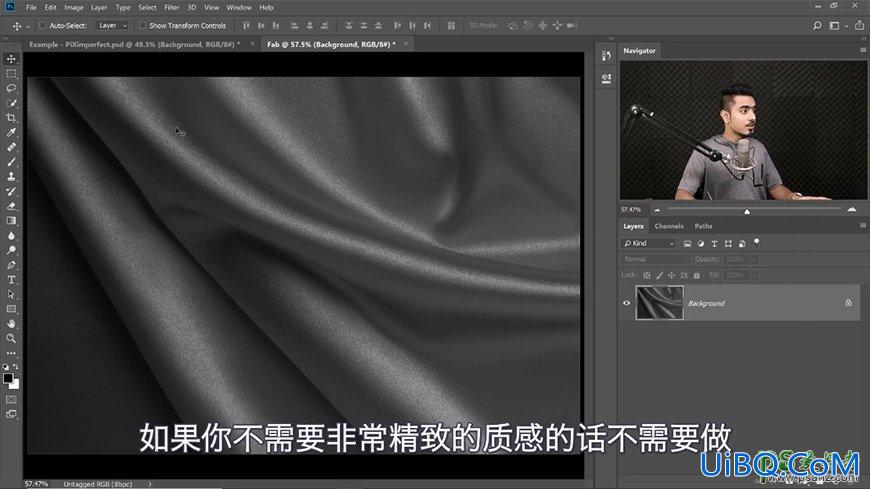Viewport: 870px width, 489px height.
Task: Toggle shape layer filter
Action: tap(728, 244)
